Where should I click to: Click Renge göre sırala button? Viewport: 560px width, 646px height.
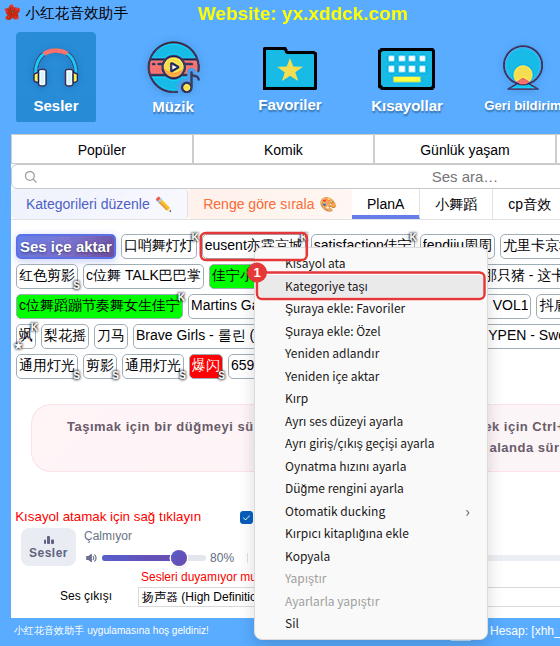[x=269, y=204]
